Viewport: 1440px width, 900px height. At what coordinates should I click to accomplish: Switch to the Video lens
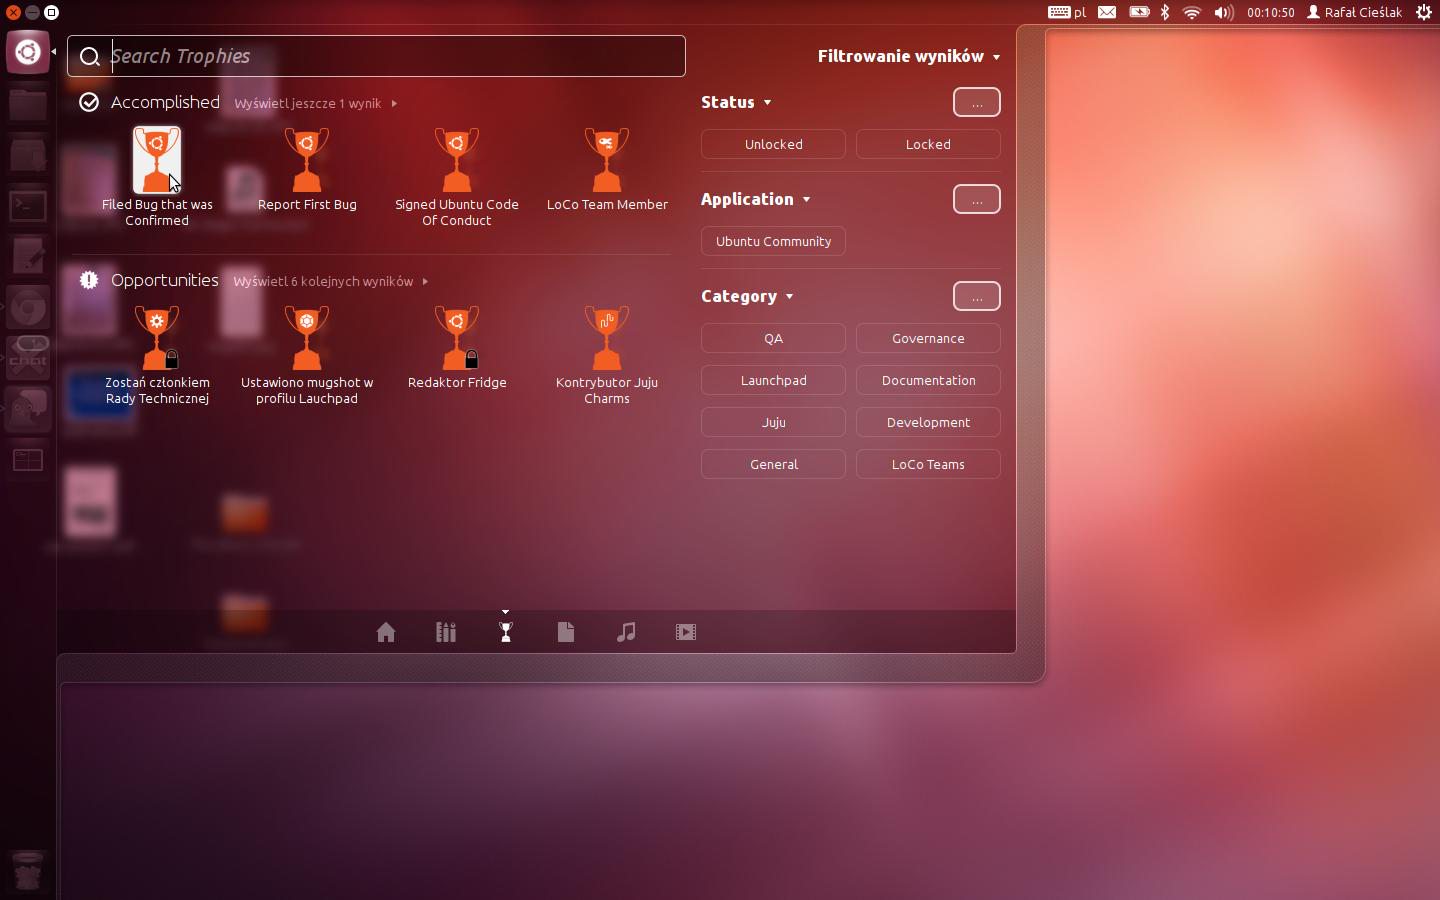[x=686, y=632]
